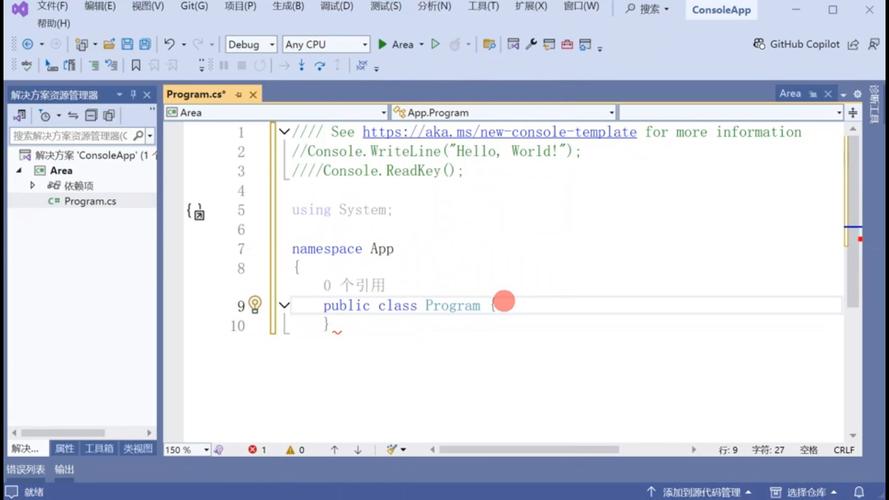Collapse the Area project tree node
This screenshot has width=889, height=500.
(x=19, y=170)
